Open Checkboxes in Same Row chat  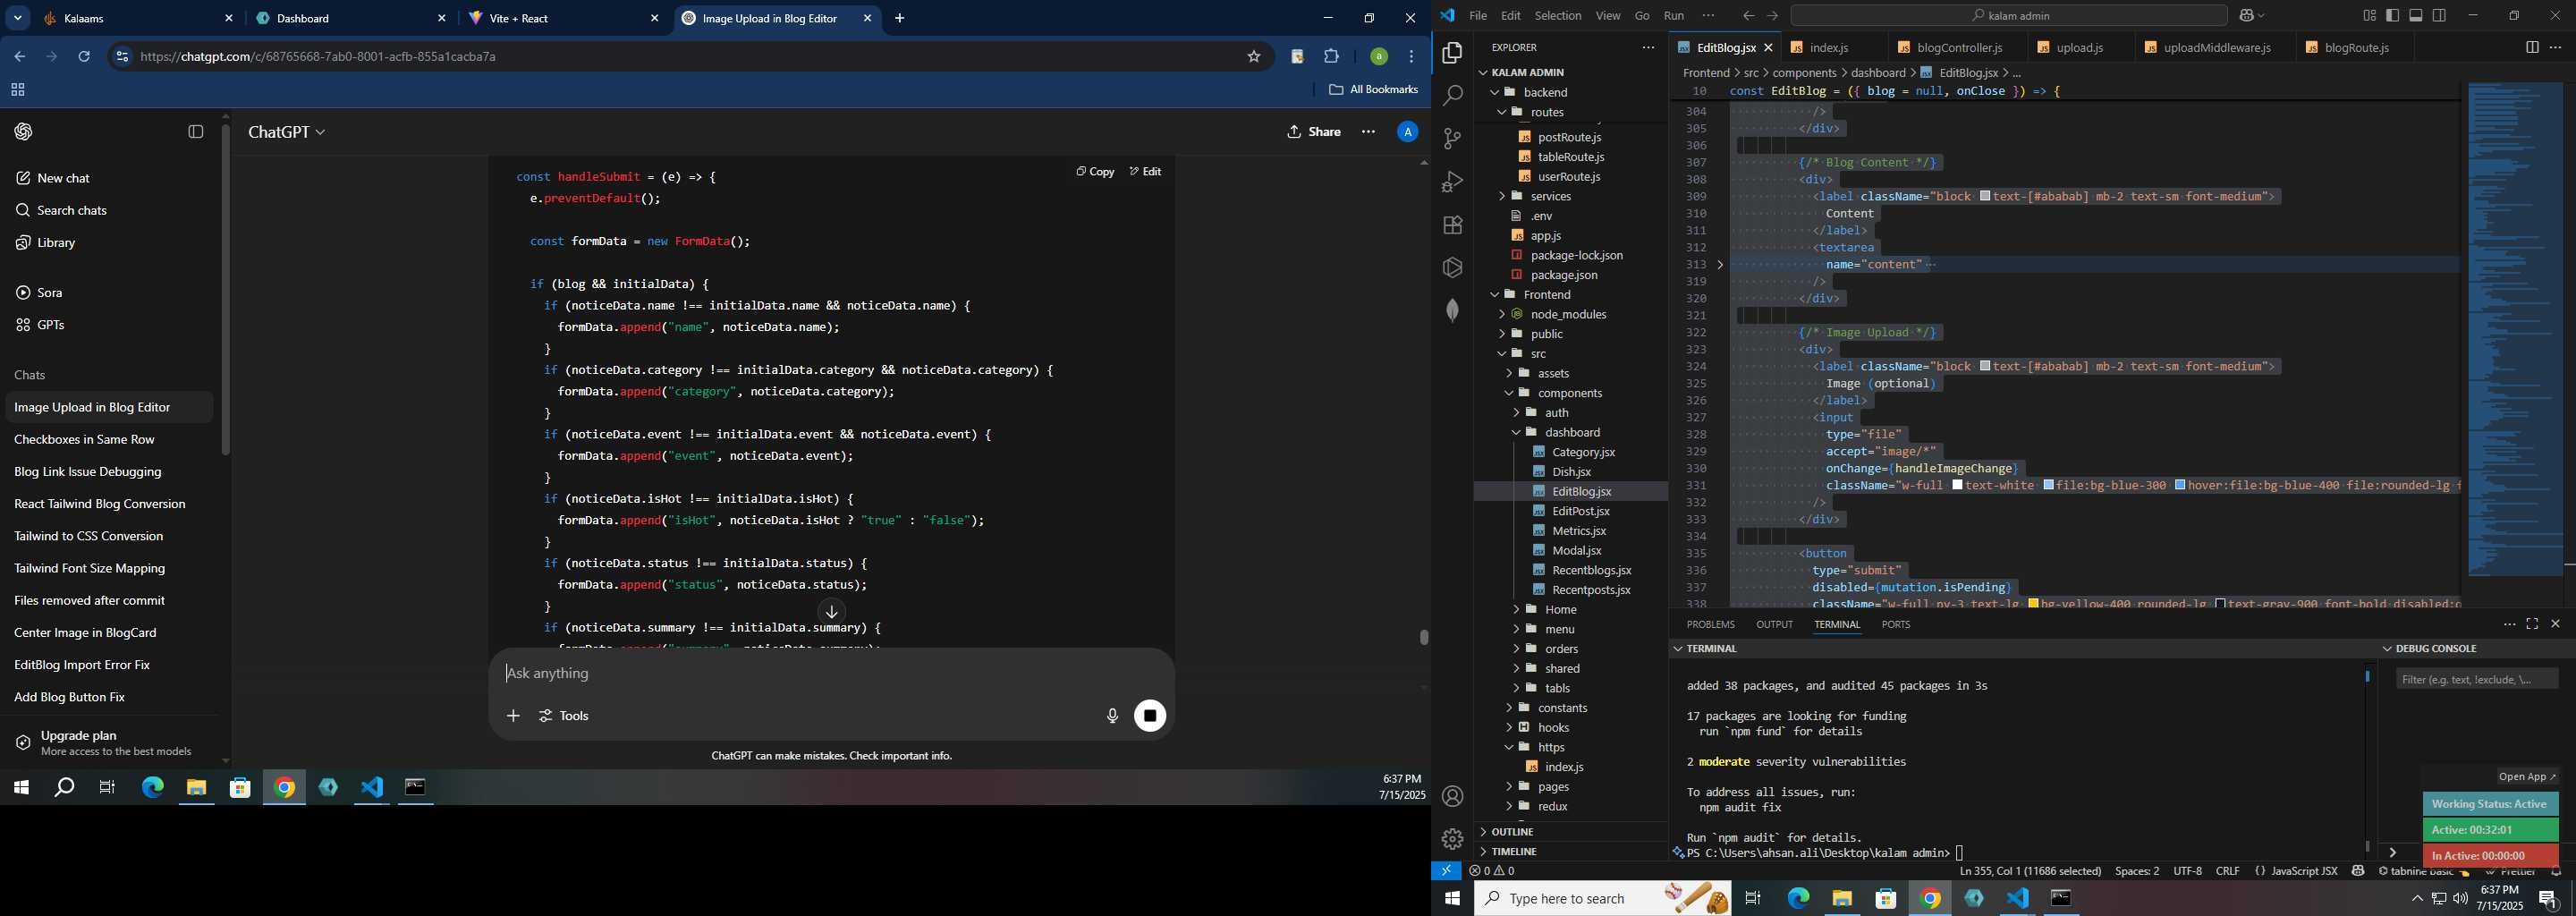pyautogui.click(x=108, y=439)
